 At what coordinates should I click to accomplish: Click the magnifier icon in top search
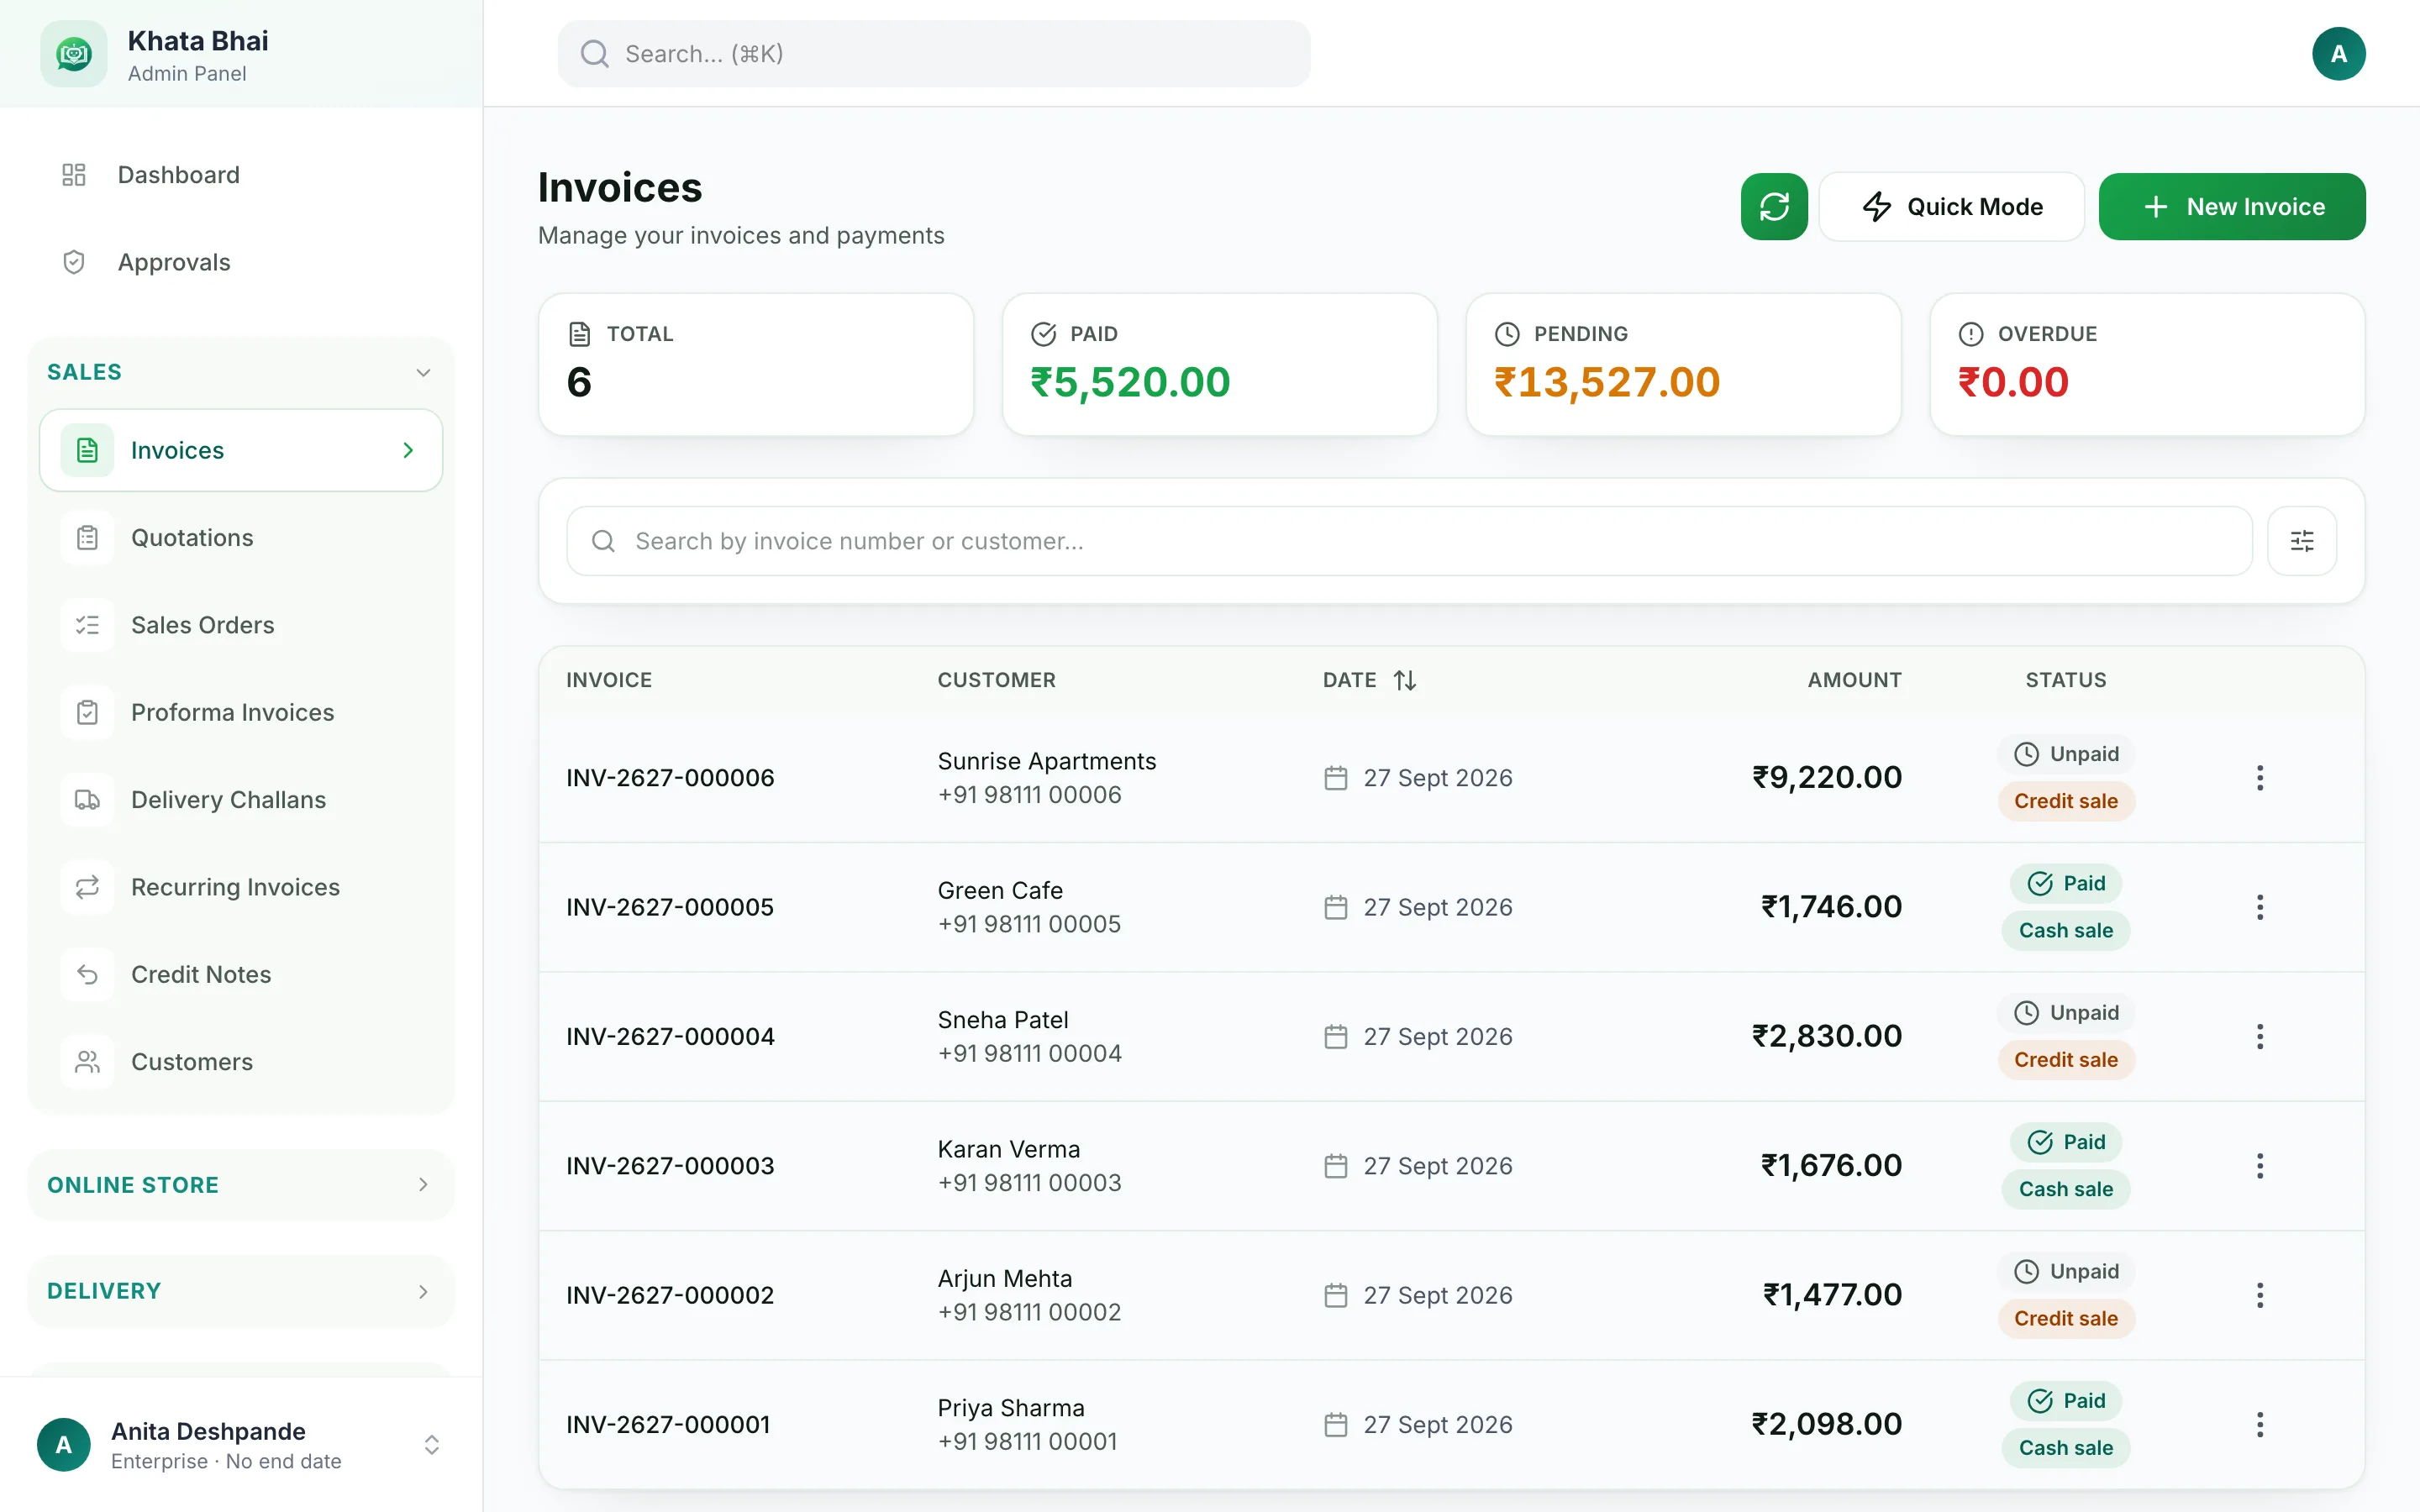coord(595,54)
